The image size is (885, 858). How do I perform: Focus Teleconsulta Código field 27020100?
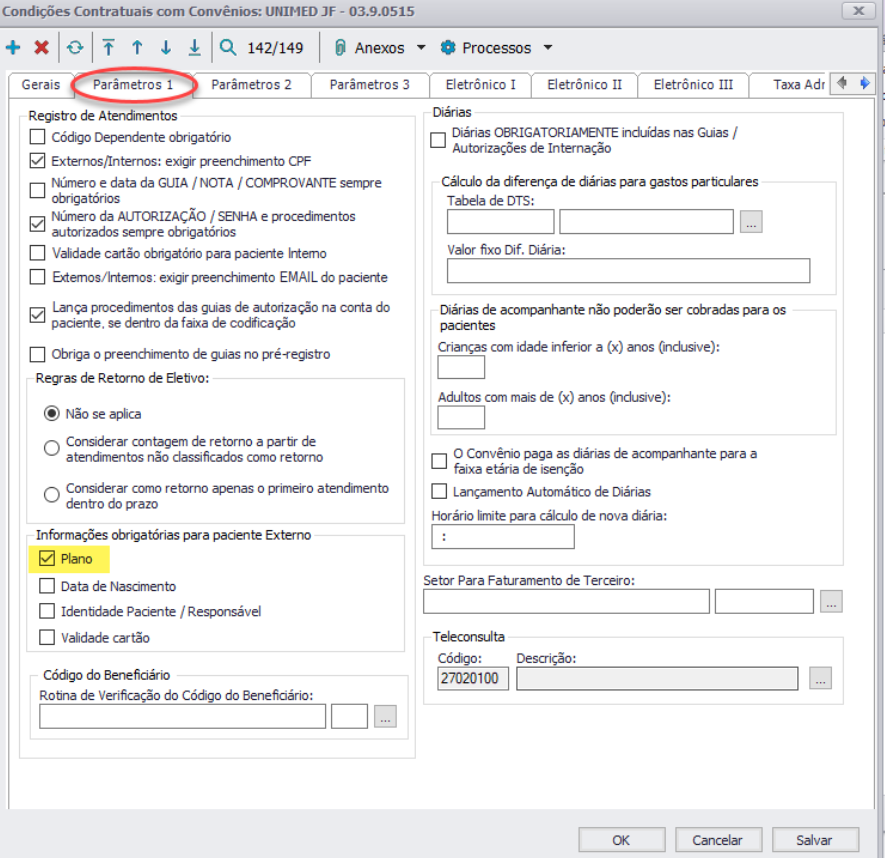point(472,678)
